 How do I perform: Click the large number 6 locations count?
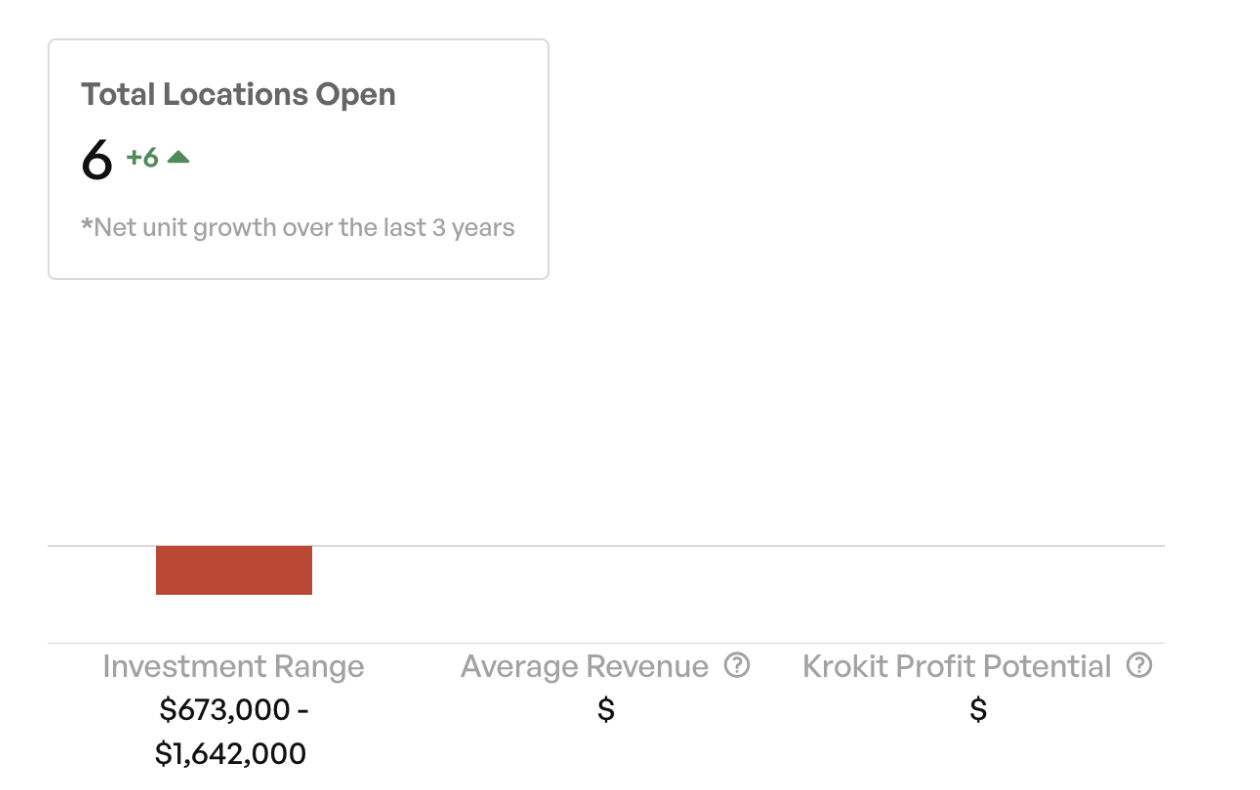pos(97,160)
